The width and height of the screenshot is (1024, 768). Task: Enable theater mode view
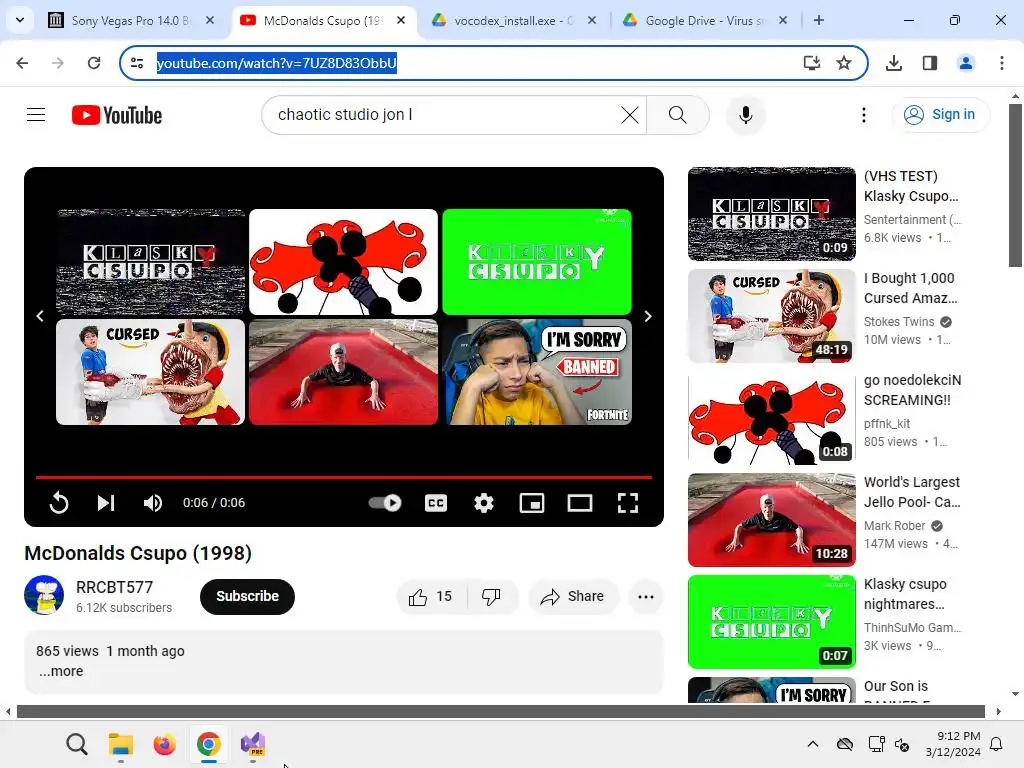coord(580,503)
